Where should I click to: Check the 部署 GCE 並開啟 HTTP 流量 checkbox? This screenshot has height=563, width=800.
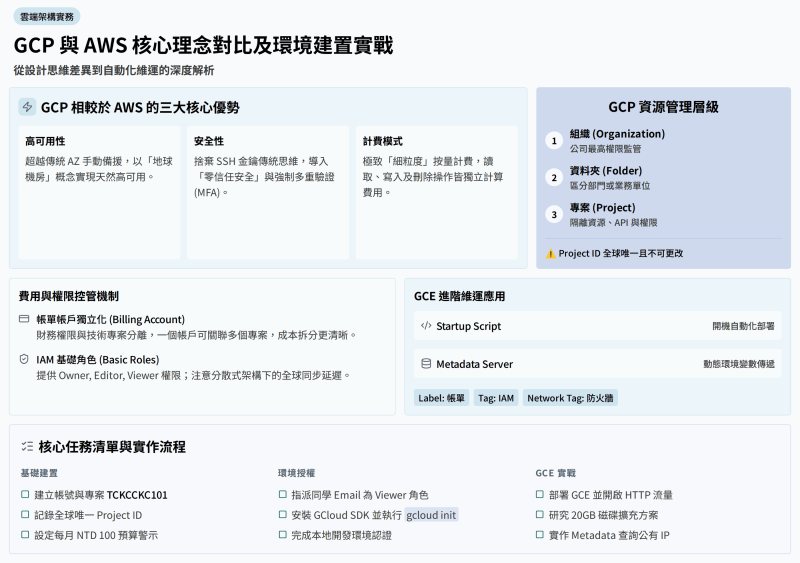click(540, 494)
